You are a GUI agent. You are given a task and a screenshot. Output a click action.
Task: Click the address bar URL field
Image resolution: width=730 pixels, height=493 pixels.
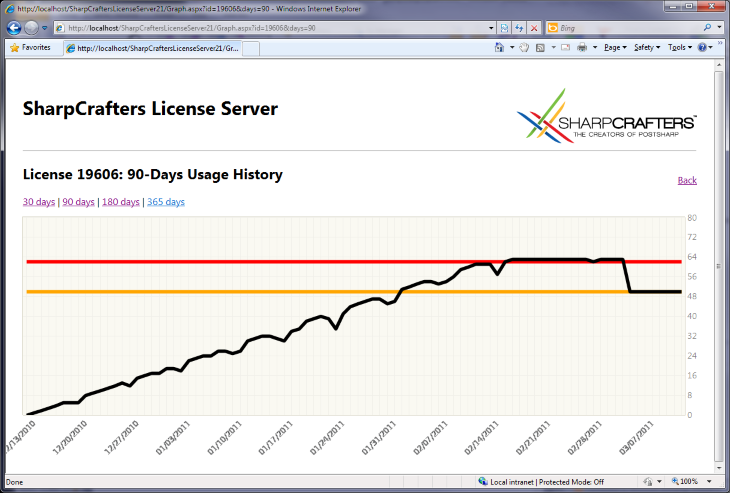pyautogui.click(x=275, y=28)
